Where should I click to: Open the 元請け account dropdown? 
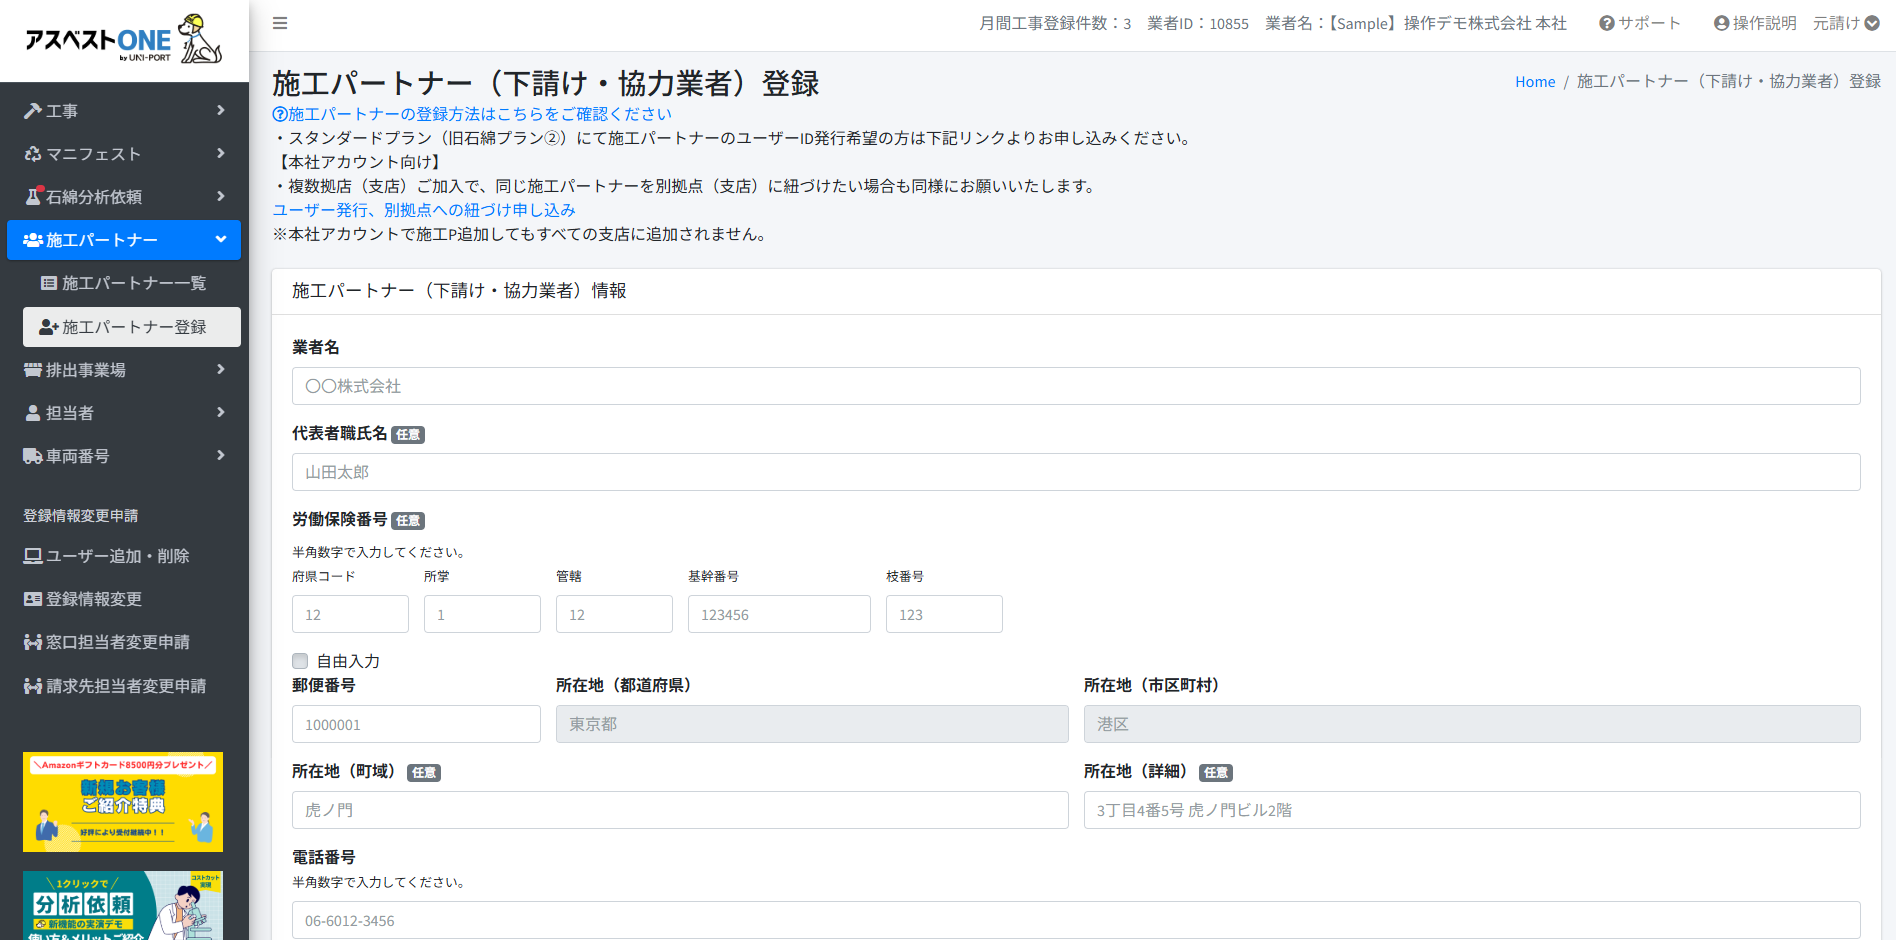[1846, 23]
